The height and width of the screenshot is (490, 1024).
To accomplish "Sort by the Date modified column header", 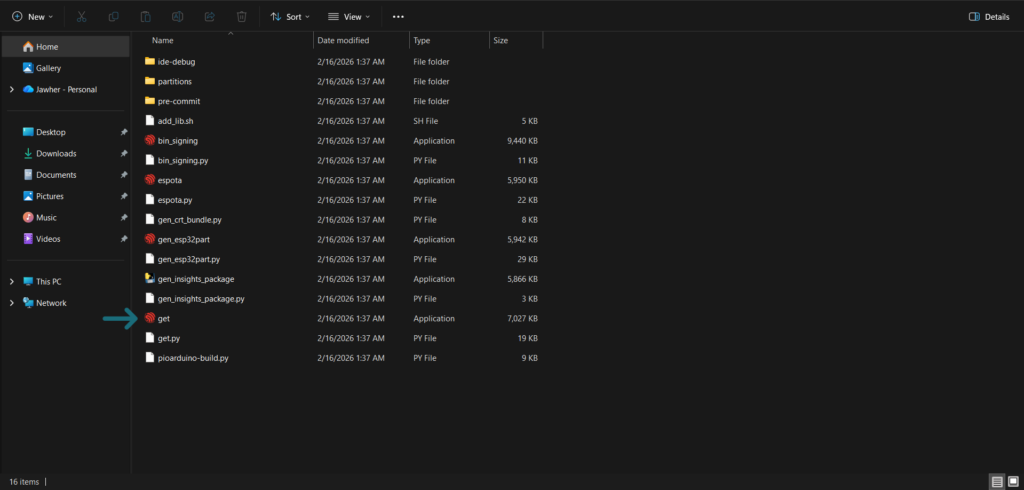I will pyautogui.click(x=343, y=40).
